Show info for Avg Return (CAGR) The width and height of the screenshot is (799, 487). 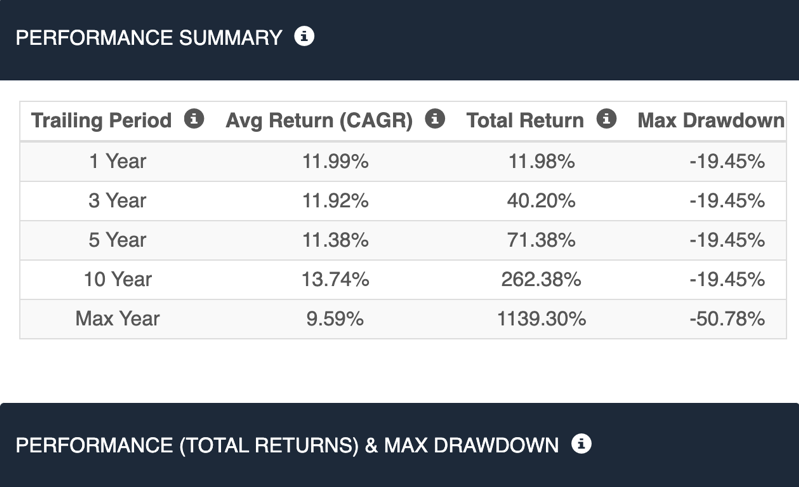pyautogui.click(x=435, y=119)
